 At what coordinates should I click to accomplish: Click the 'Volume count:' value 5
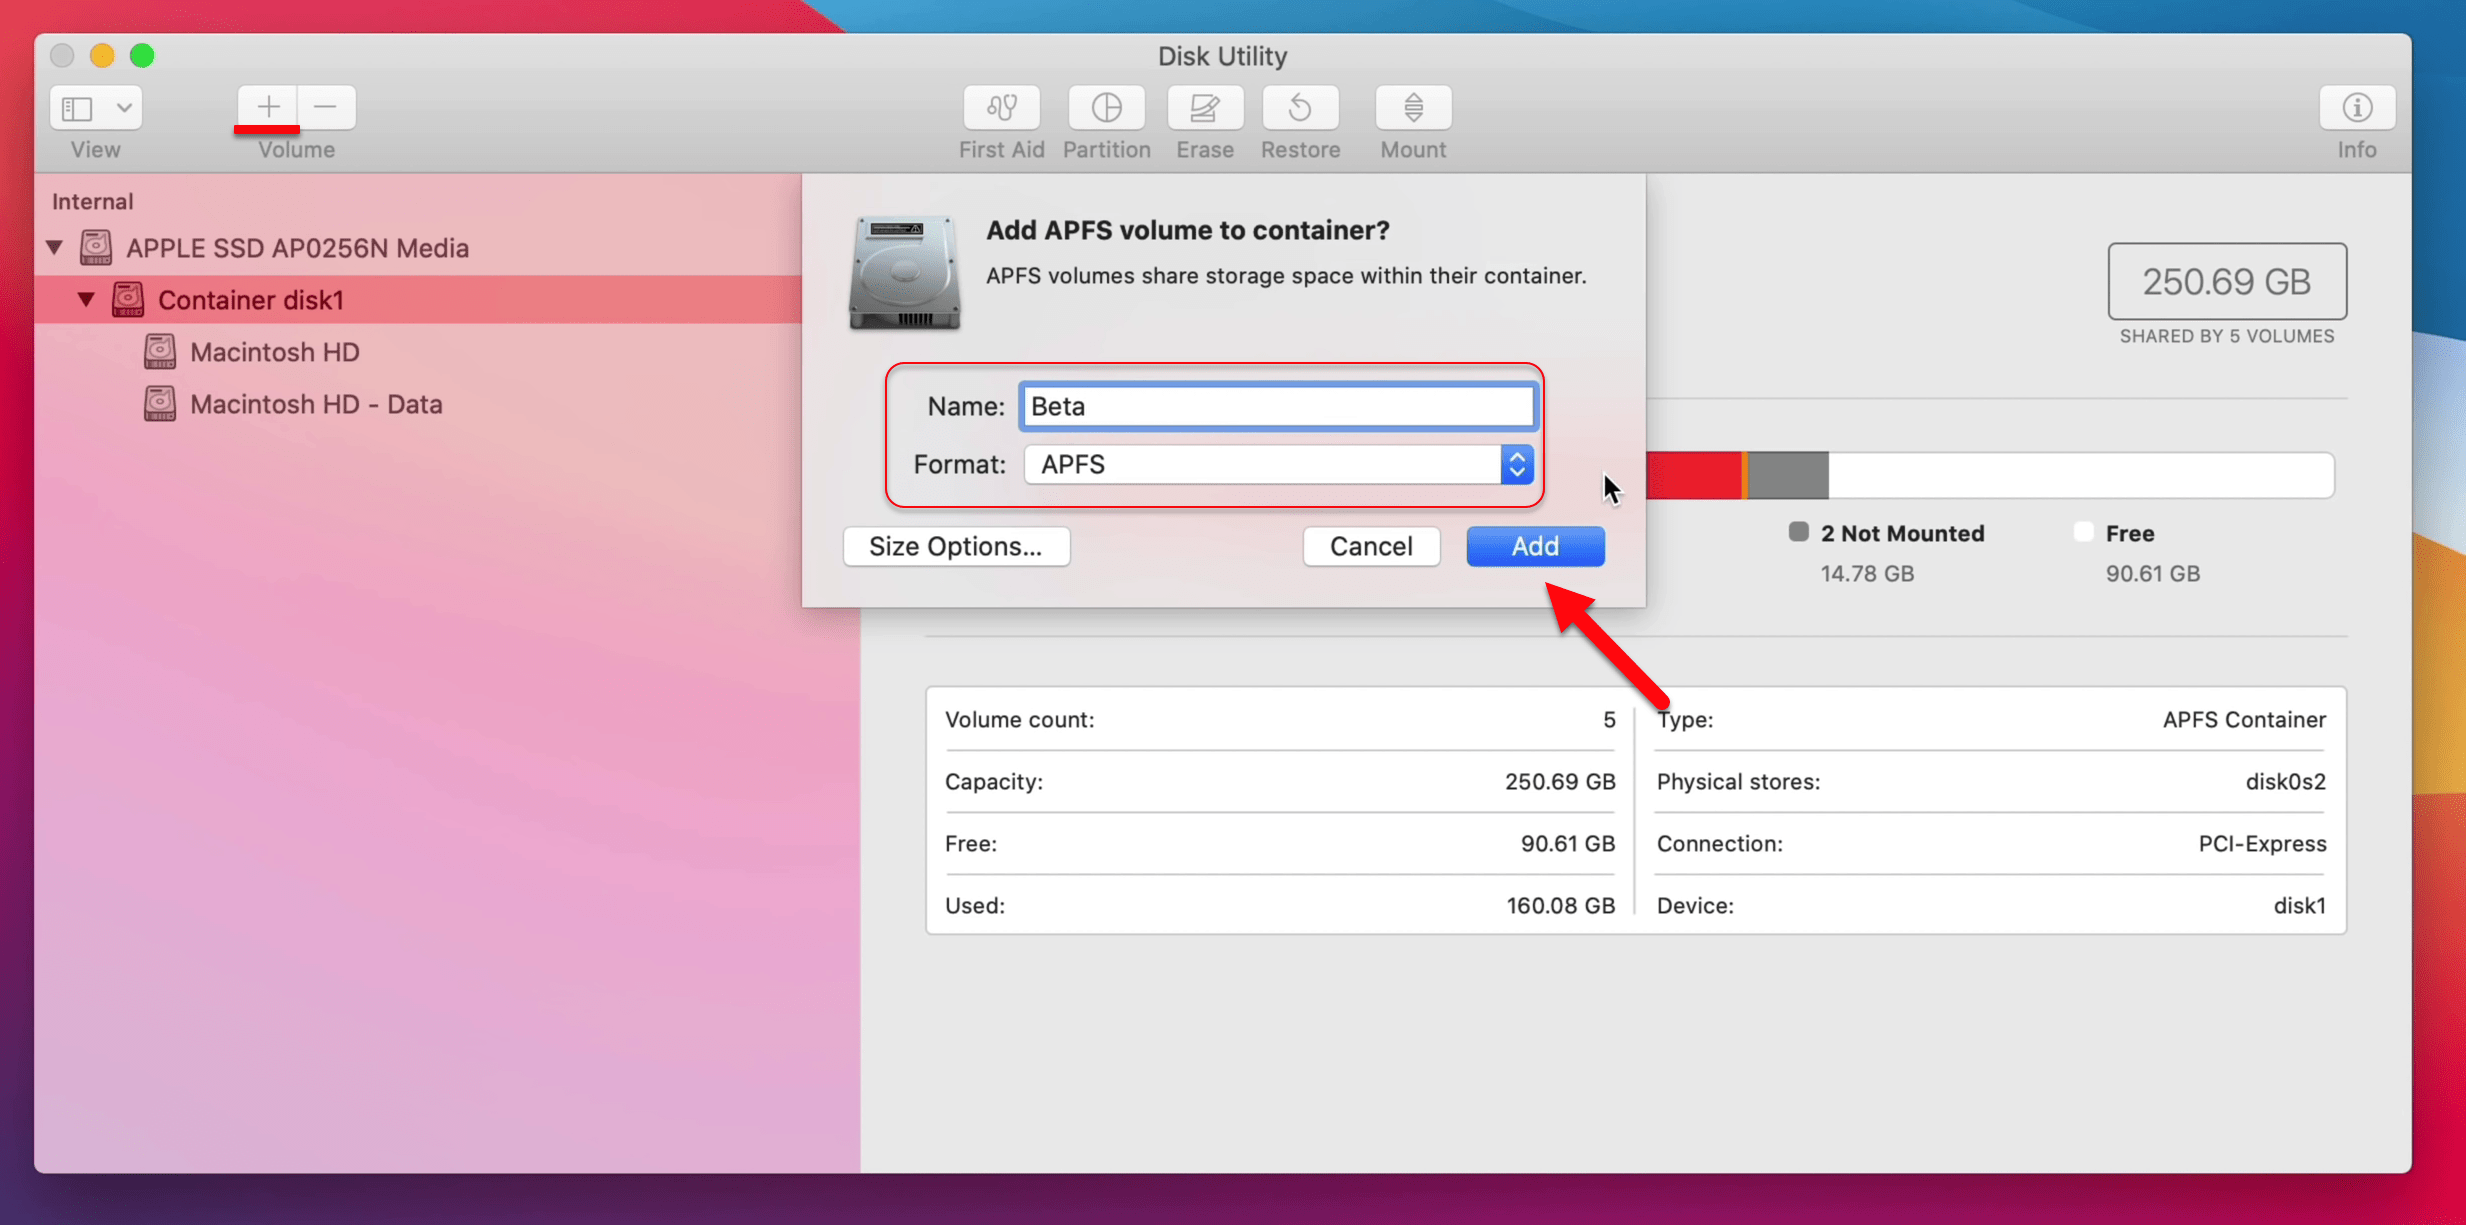(x=1608, y=720)
